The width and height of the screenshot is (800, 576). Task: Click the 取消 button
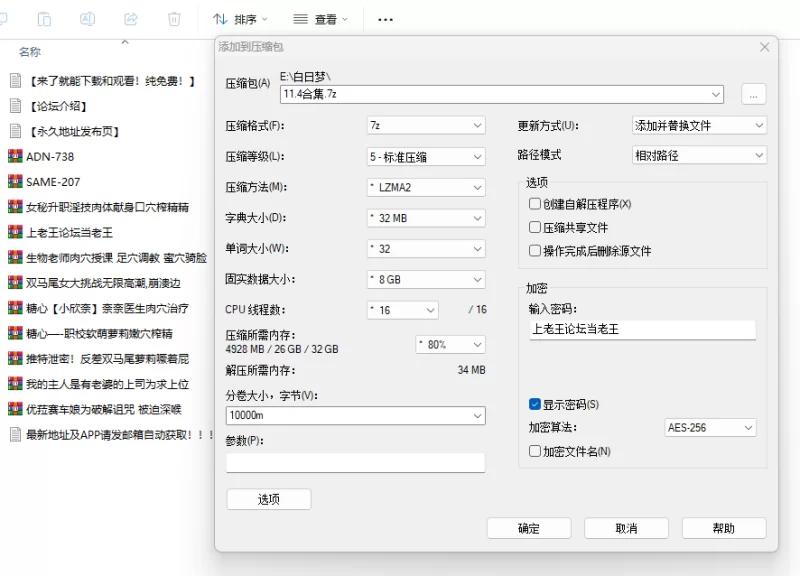click(626, 528)
